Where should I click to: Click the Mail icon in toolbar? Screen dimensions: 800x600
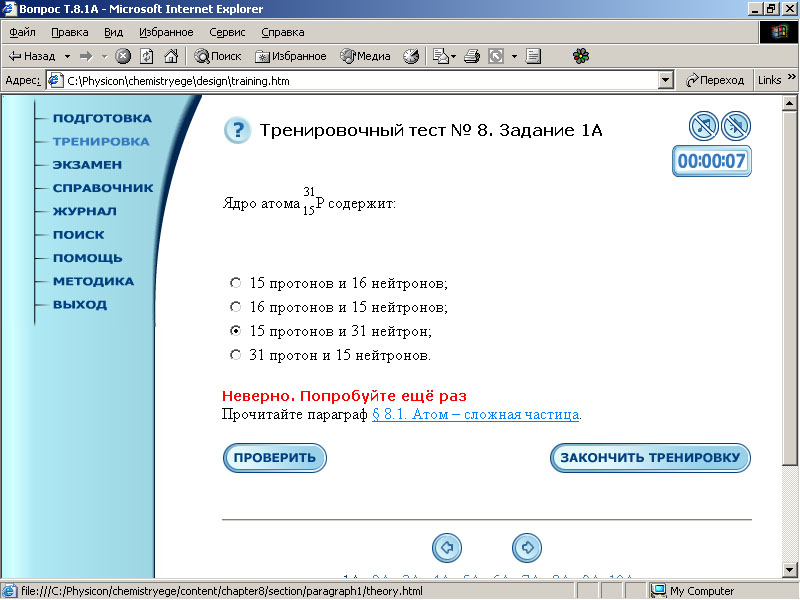click(440, 56)
